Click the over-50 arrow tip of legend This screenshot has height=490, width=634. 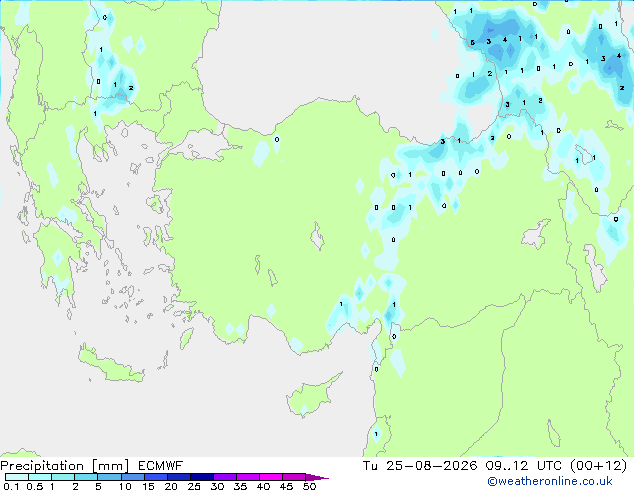point(317,477)
